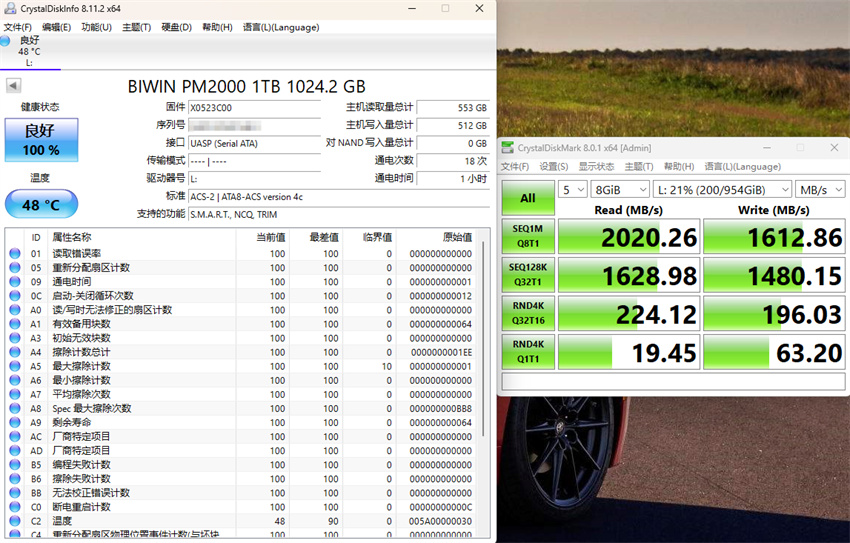850x543 pixels.
Task: Click SEQ1M read result 2020.26
Action: pyautogui.click(x=629, y=236)
